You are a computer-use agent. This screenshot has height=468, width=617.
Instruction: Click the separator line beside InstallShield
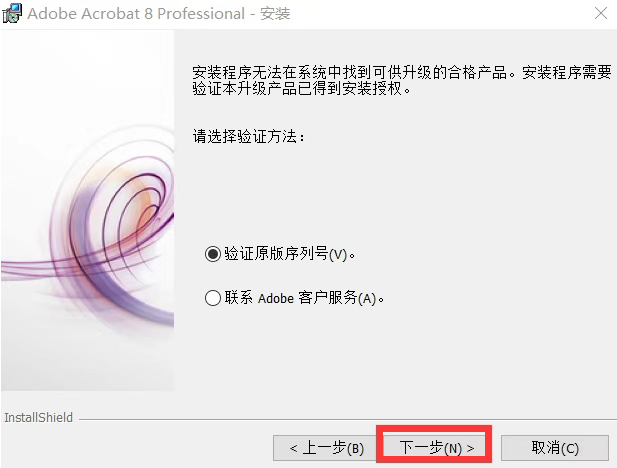click(347, 420)
